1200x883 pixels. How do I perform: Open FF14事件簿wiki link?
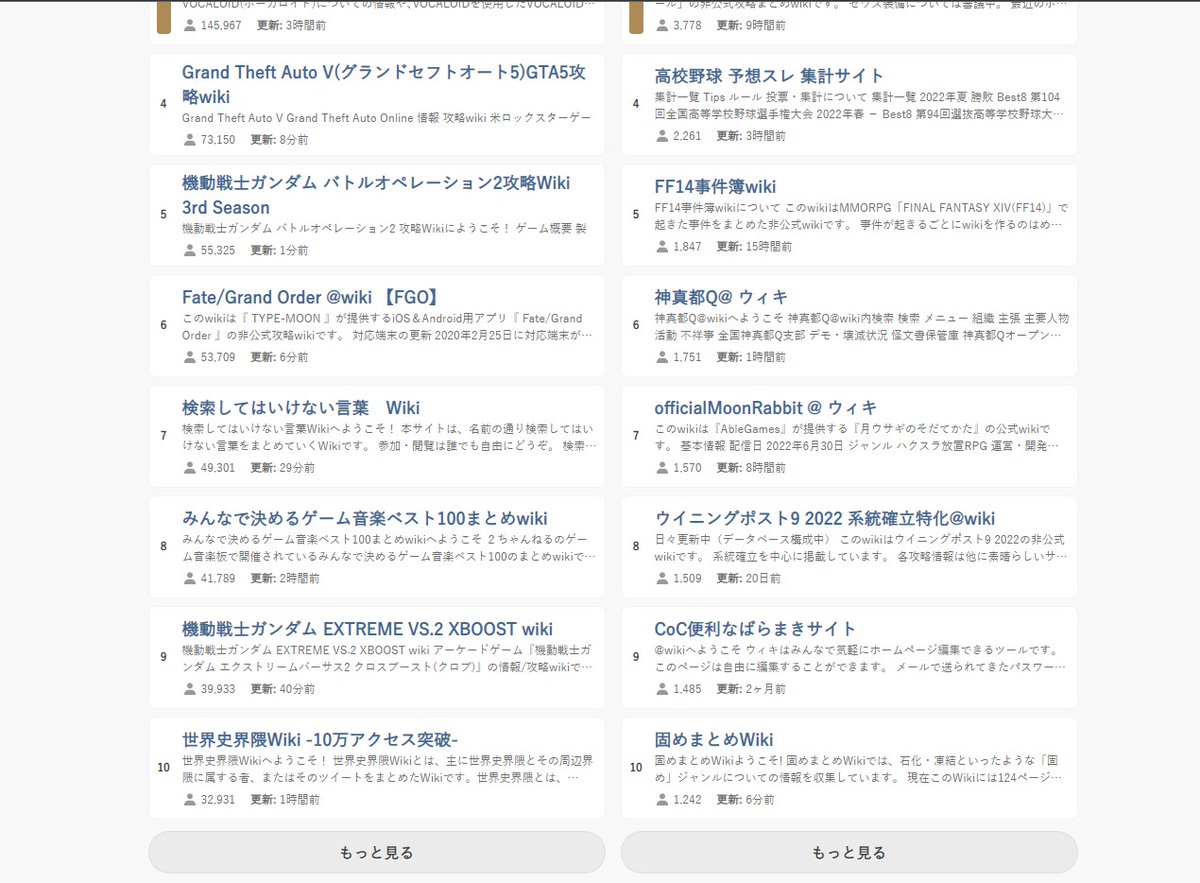click(x=715, y=187)
